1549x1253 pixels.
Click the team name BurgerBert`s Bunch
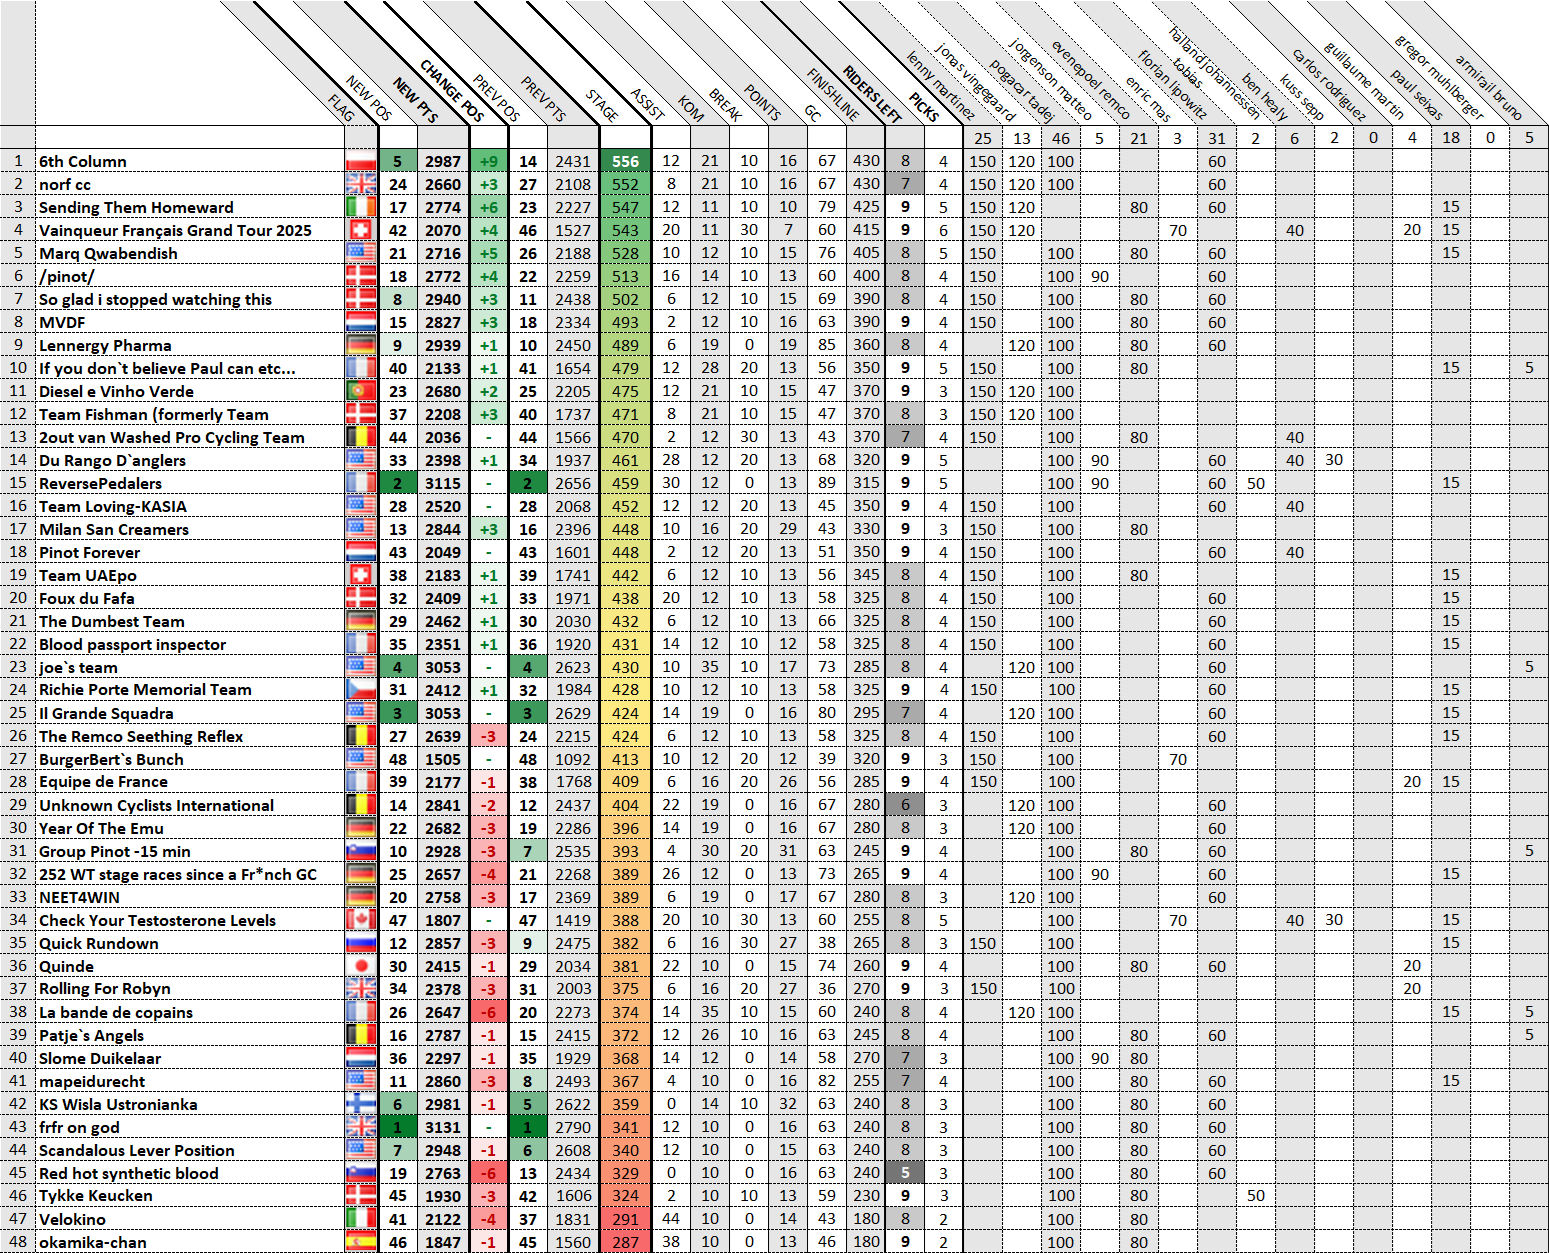click(x=111, y=759)
